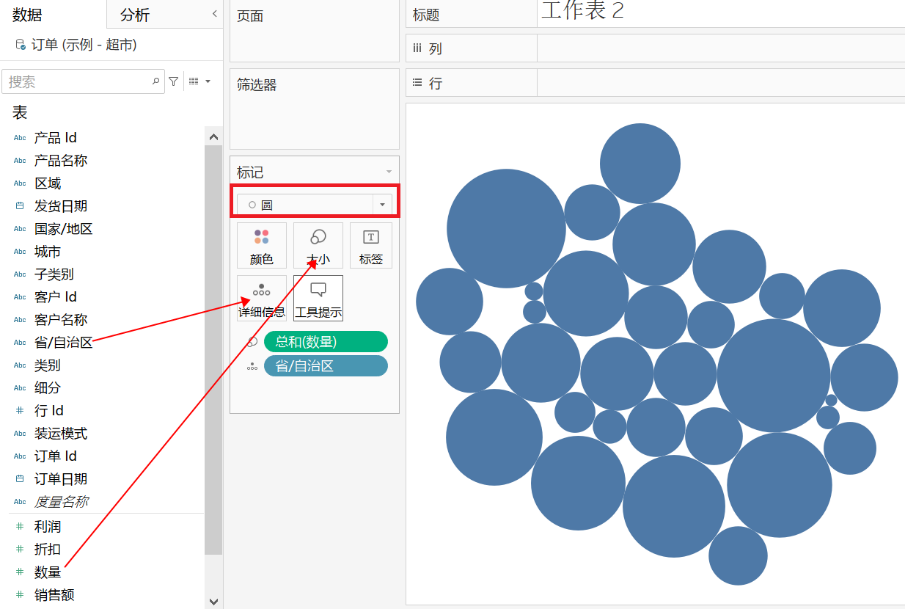
Task: Click the 页面 shelf
Action: [x=314, y=31]
